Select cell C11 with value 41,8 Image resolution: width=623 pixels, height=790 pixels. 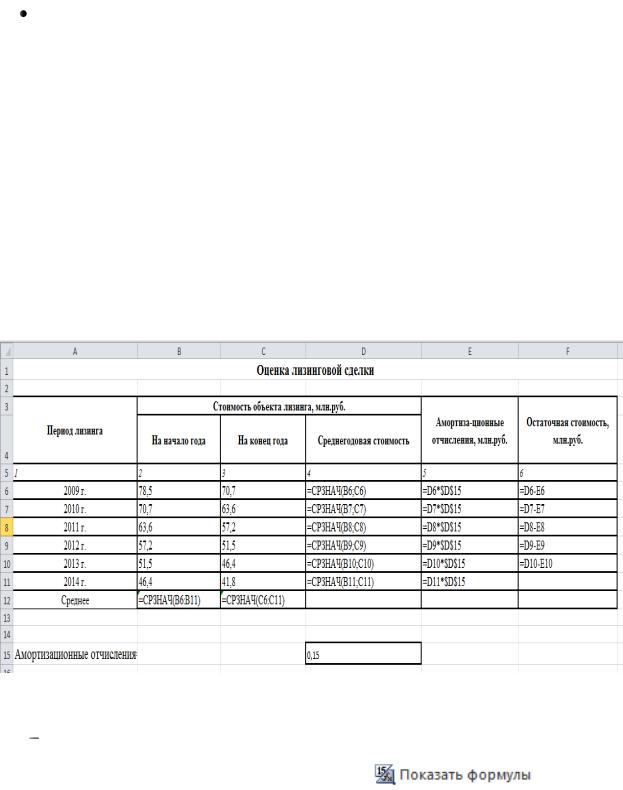(x=263, y=581)
